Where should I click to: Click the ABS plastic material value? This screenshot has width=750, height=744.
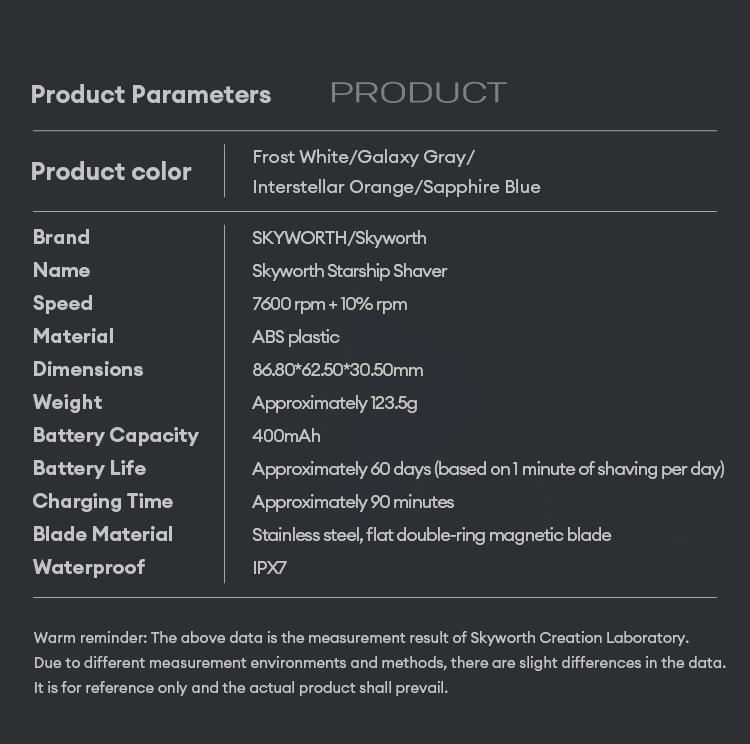point(296,337)
